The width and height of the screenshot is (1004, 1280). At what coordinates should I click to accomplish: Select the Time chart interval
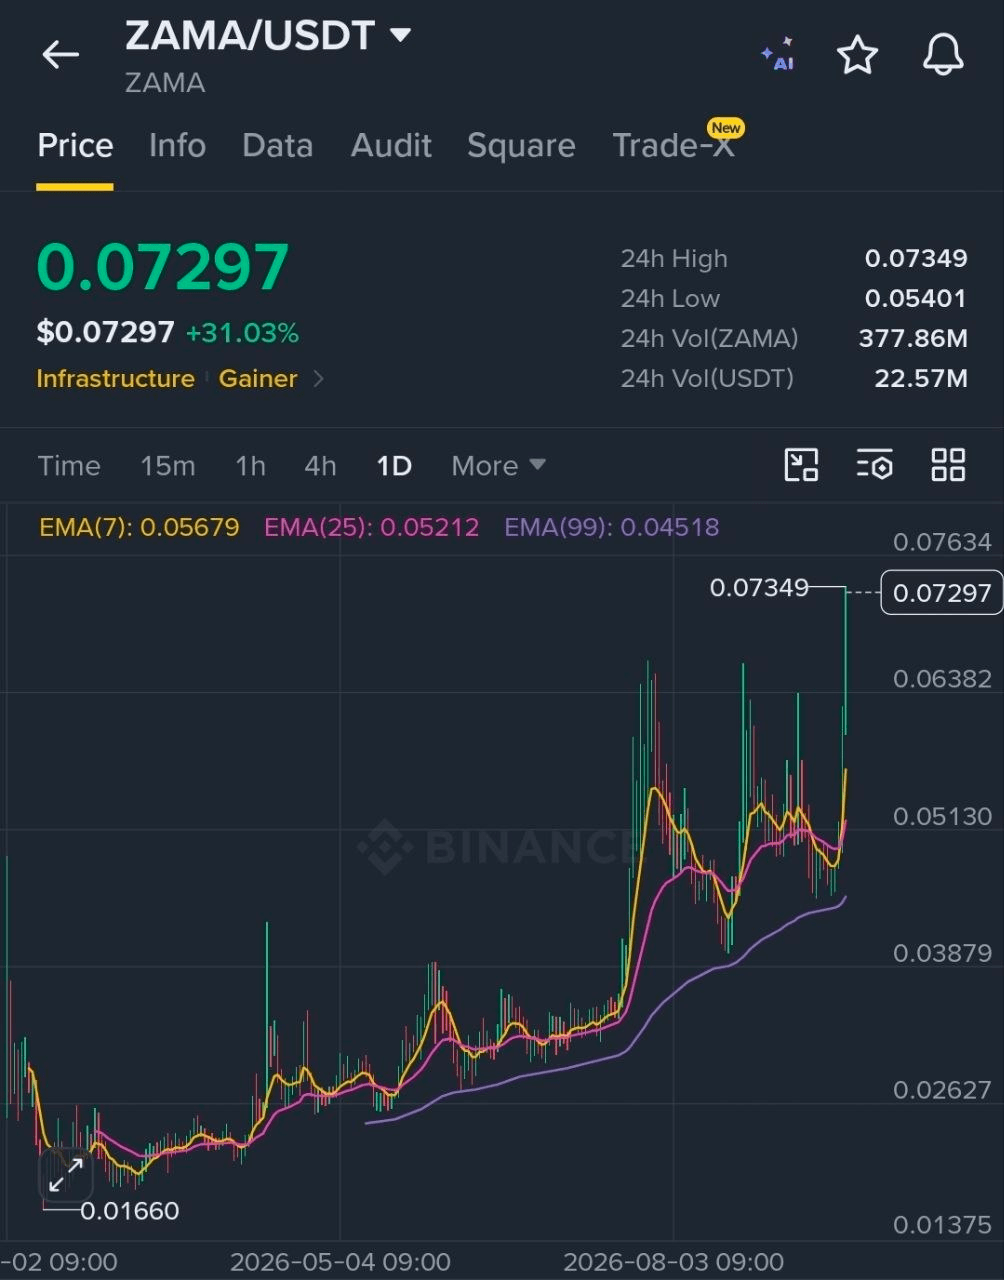click(x=69, y=466)
